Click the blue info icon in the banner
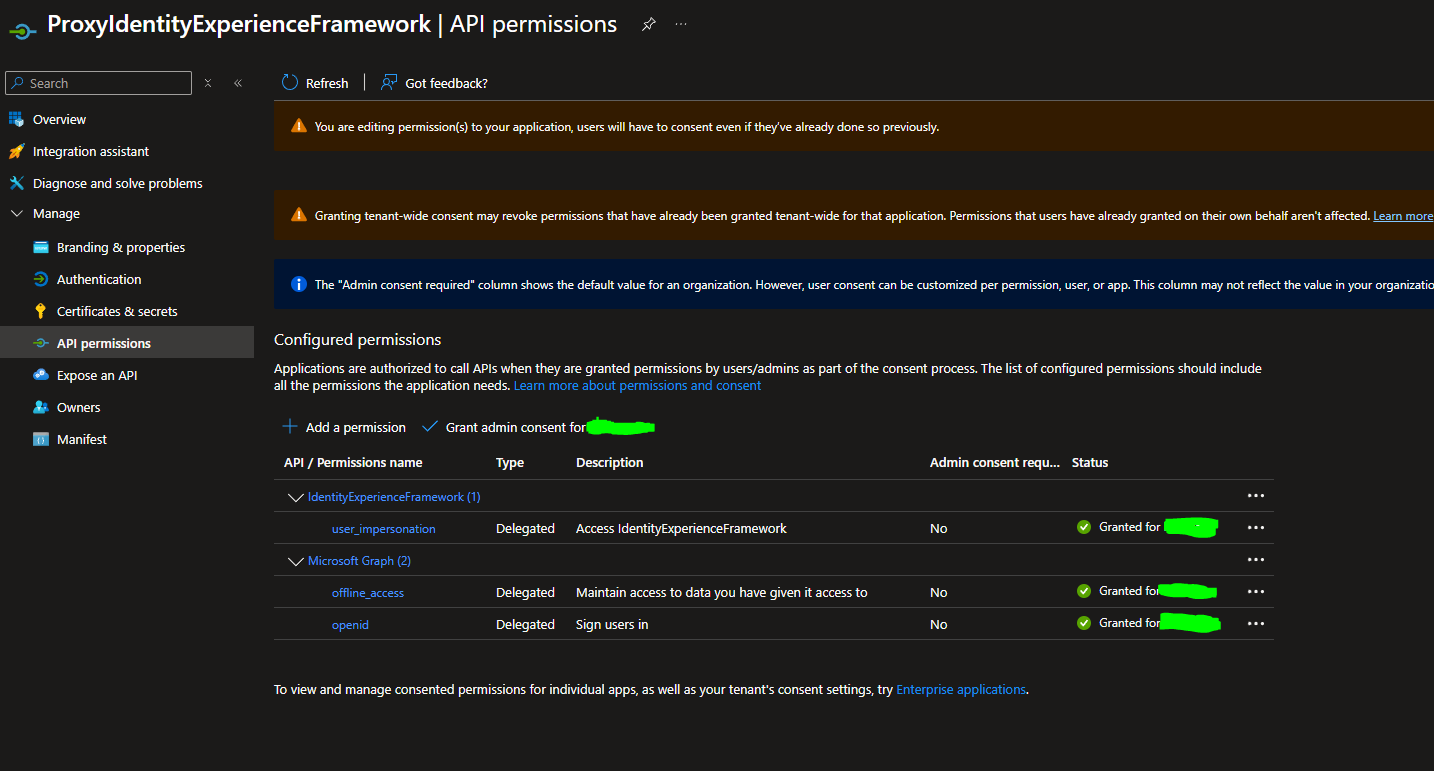This screenshot has width=1434, height=771. pyautogui.click(x=299, y=284)
